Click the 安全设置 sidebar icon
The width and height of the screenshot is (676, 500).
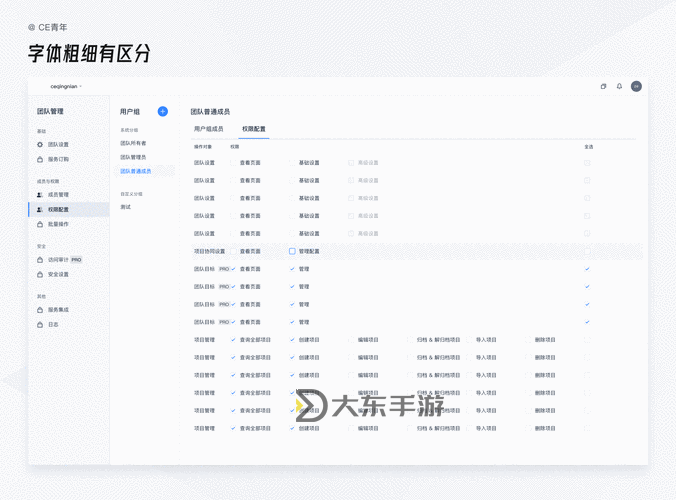click(40, 274)
